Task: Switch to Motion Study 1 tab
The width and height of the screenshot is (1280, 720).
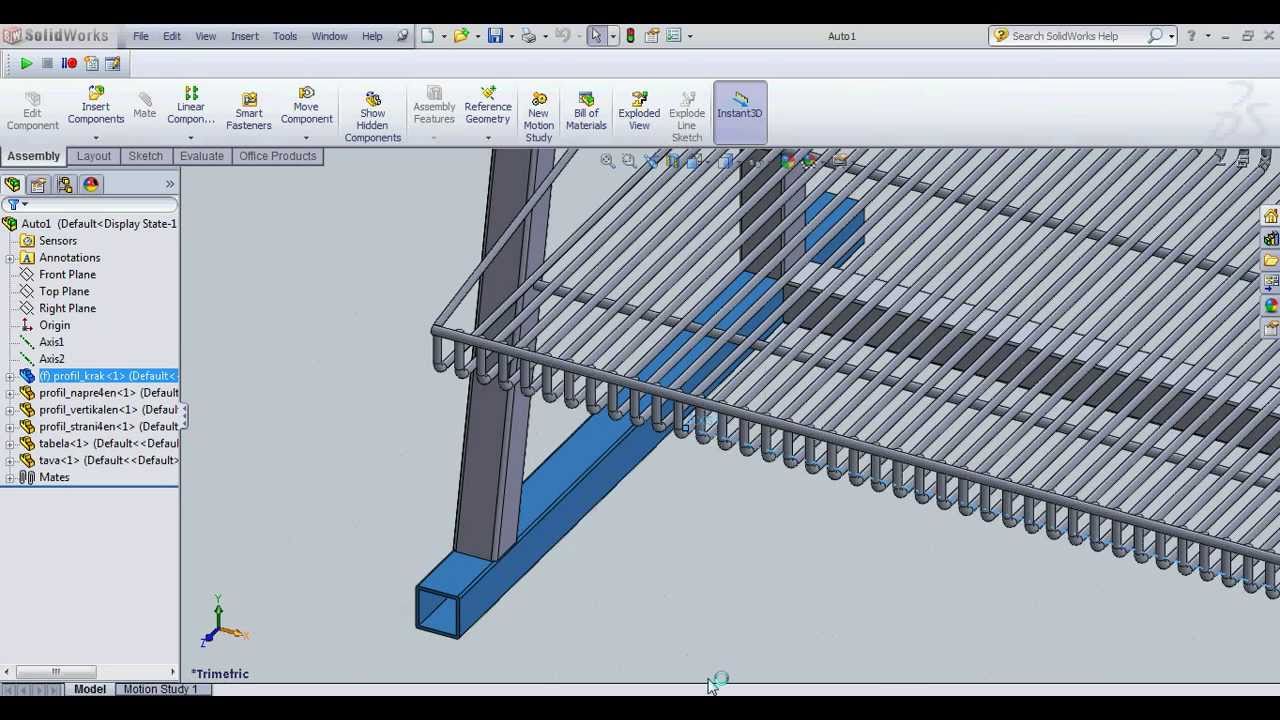Action: pyautogui.click(x=161, y=689)
